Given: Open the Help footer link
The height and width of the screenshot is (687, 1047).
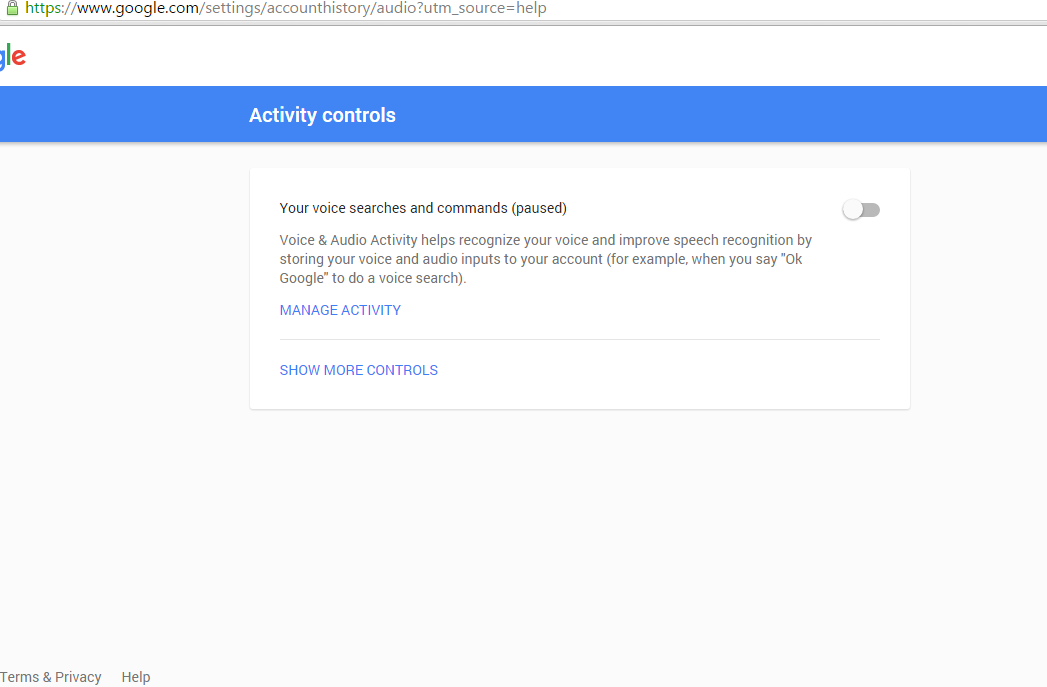Looking at the screenshot, I should point(136,677).
